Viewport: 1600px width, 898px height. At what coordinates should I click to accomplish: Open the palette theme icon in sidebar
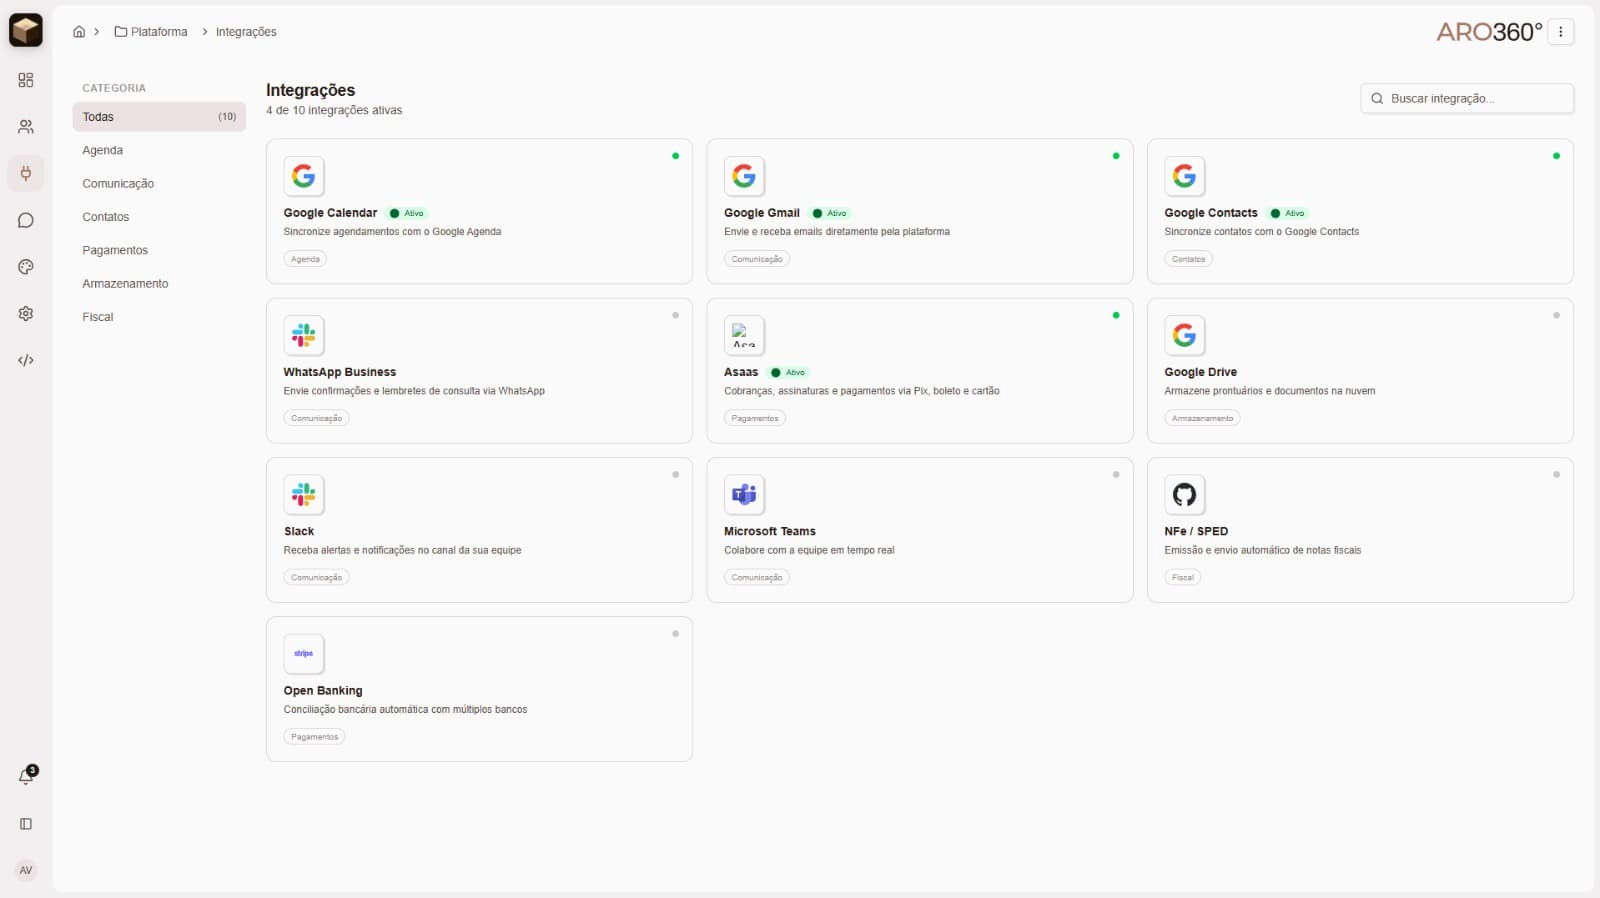26,267
